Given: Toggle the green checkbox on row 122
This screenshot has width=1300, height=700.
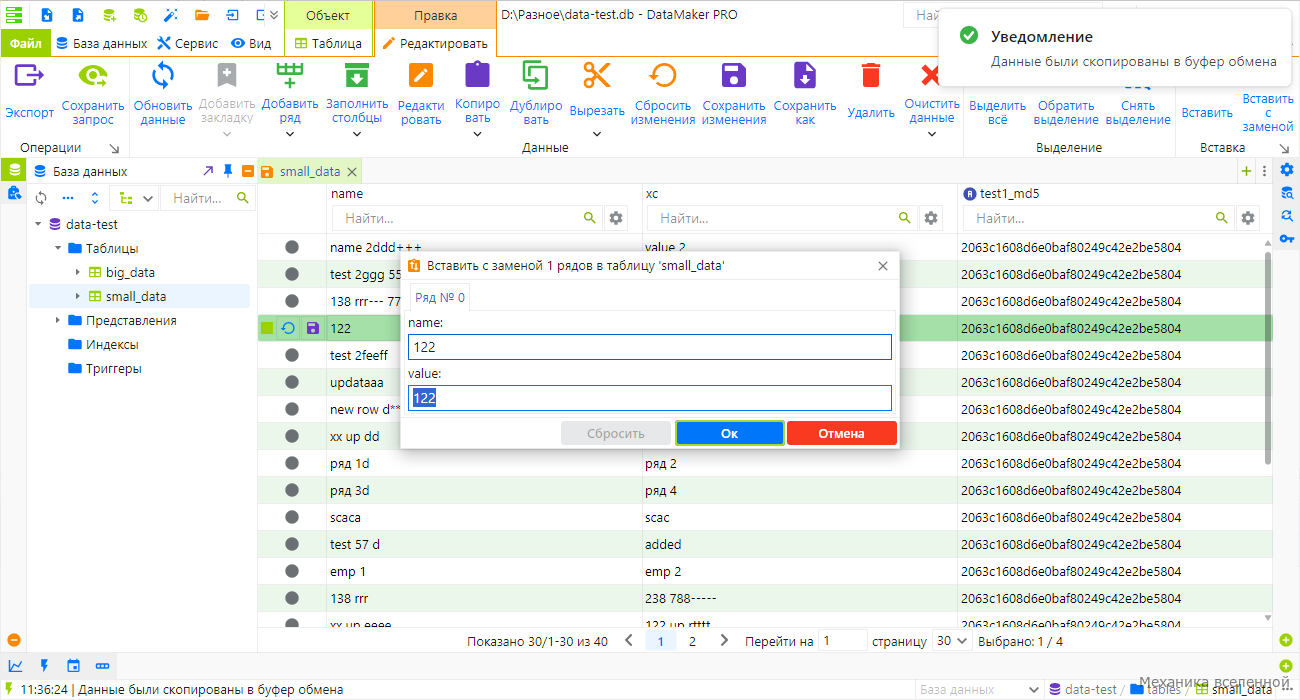Looking at the screenshot, I should pyautogui.click(x=267, y=328).
